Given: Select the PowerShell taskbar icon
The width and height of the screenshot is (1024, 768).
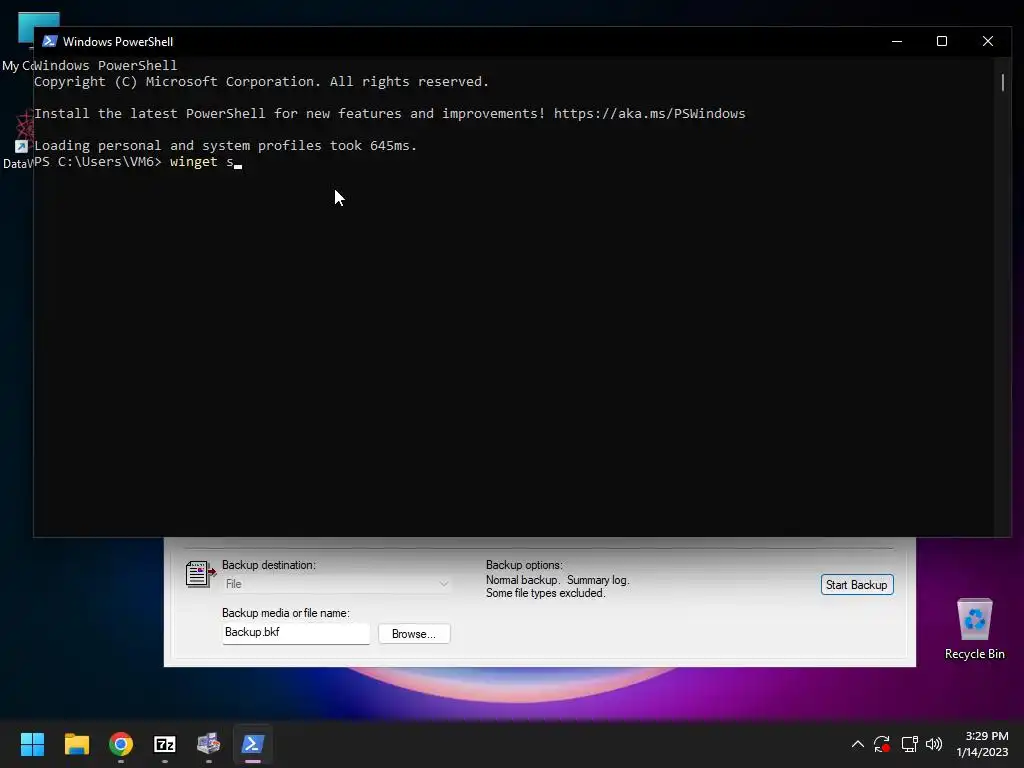Looking at the screenshot, I should (x=253, y=744).
